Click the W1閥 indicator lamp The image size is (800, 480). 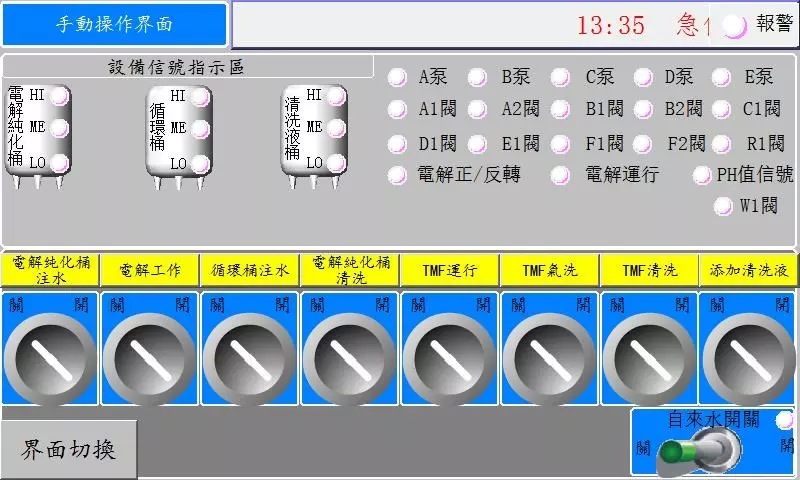723,206
